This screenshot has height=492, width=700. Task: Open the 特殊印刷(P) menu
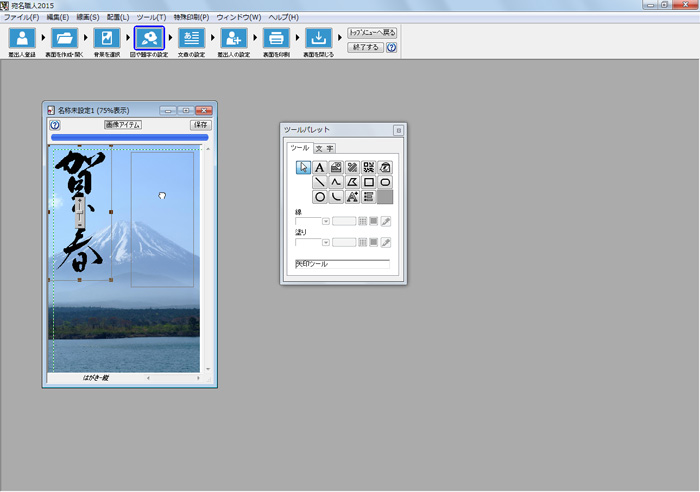[x=191, y=17]
